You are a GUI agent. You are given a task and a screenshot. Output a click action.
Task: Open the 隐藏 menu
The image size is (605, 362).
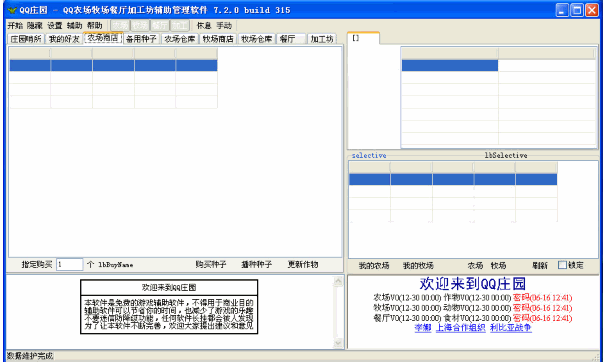[35, 25]
